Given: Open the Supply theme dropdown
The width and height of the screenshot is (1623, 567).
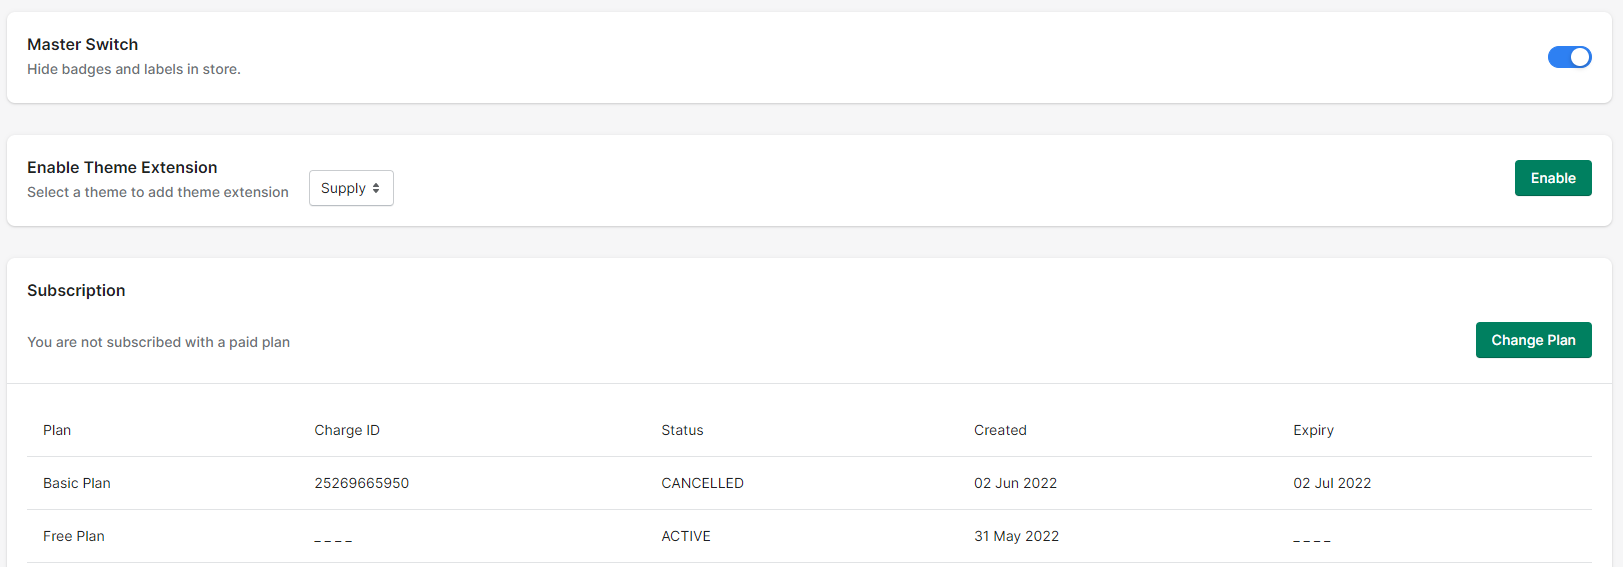Looking at the screenshot, I should (351, 188).
